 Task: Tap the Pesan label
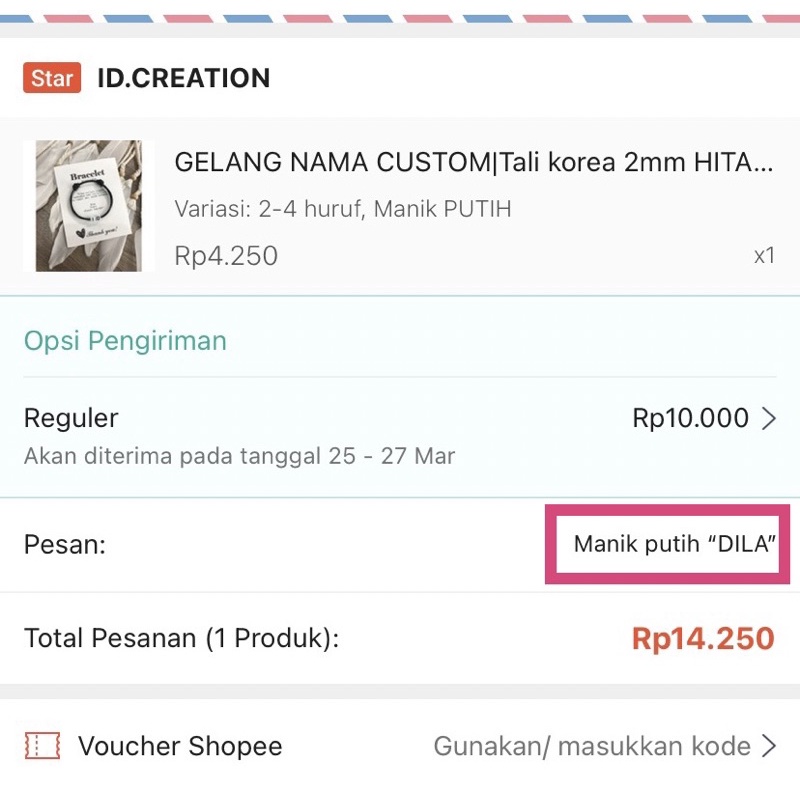point(65,545)
